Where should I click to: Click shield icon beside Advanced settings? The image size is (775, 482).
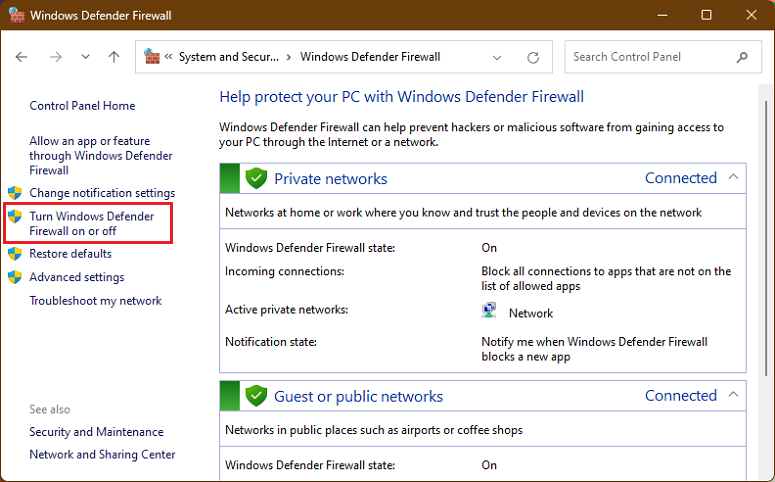[15, 277]
